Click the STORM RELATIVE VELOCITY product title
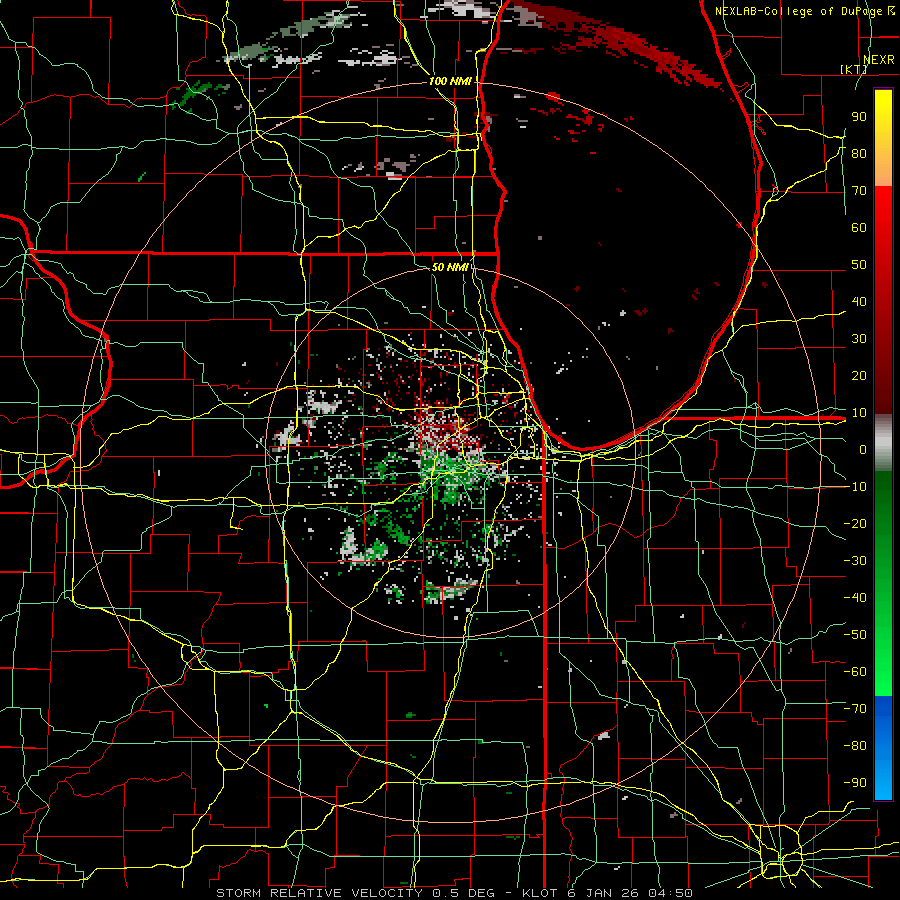 (319, 893)
